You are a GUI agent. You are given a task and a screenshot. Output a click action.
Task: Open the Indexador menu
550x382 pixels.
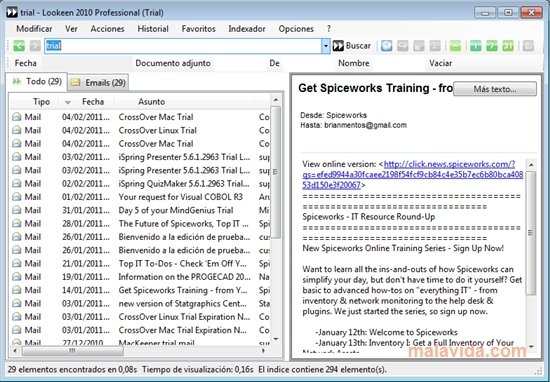(x=247, y=29)
